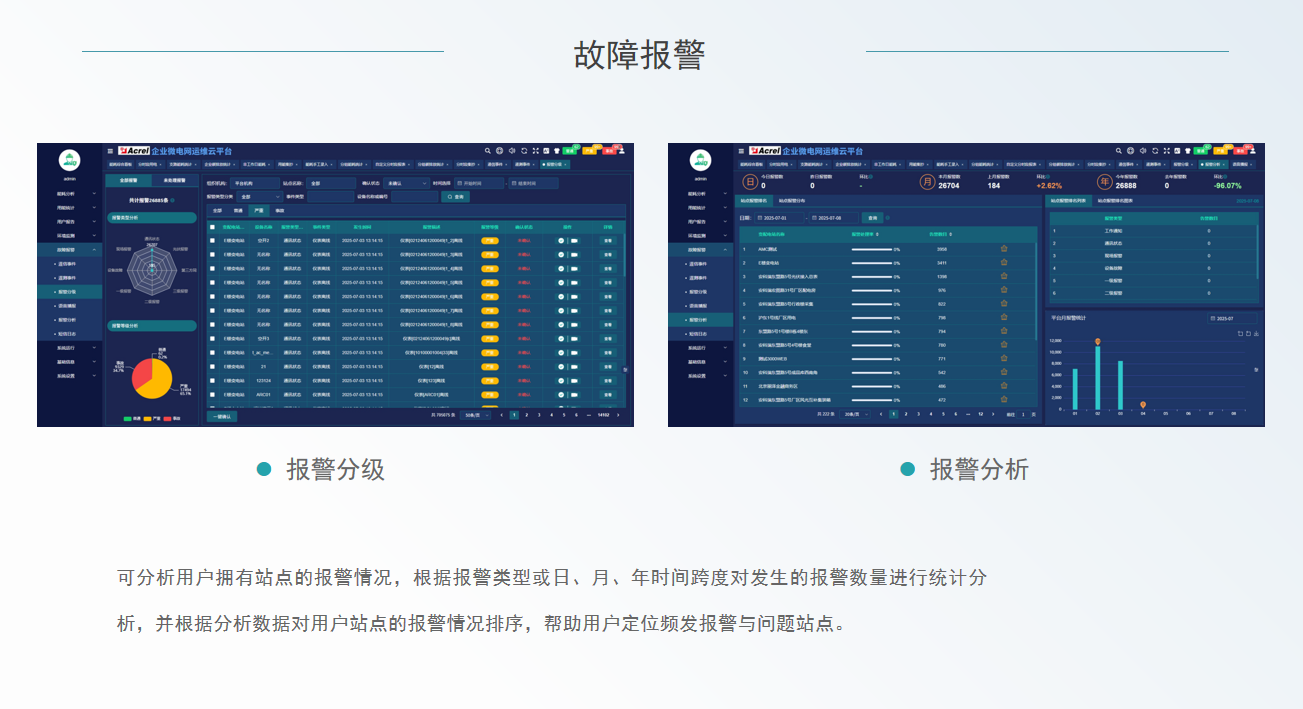
Task: Click star icon in AMC测试 ranking row
Action: (1004, 249)
